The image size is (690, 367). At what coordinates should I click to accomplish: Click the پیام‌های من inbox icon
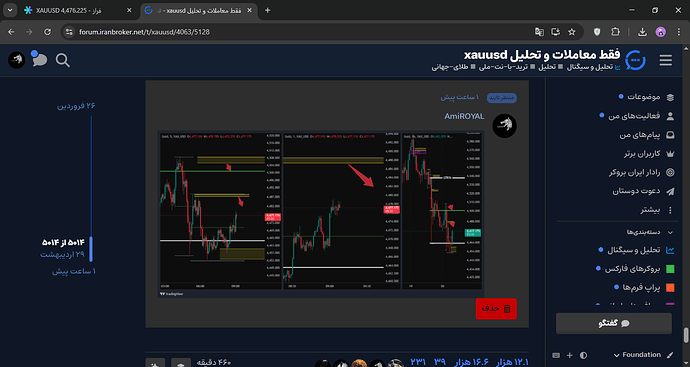coord(670,135)
